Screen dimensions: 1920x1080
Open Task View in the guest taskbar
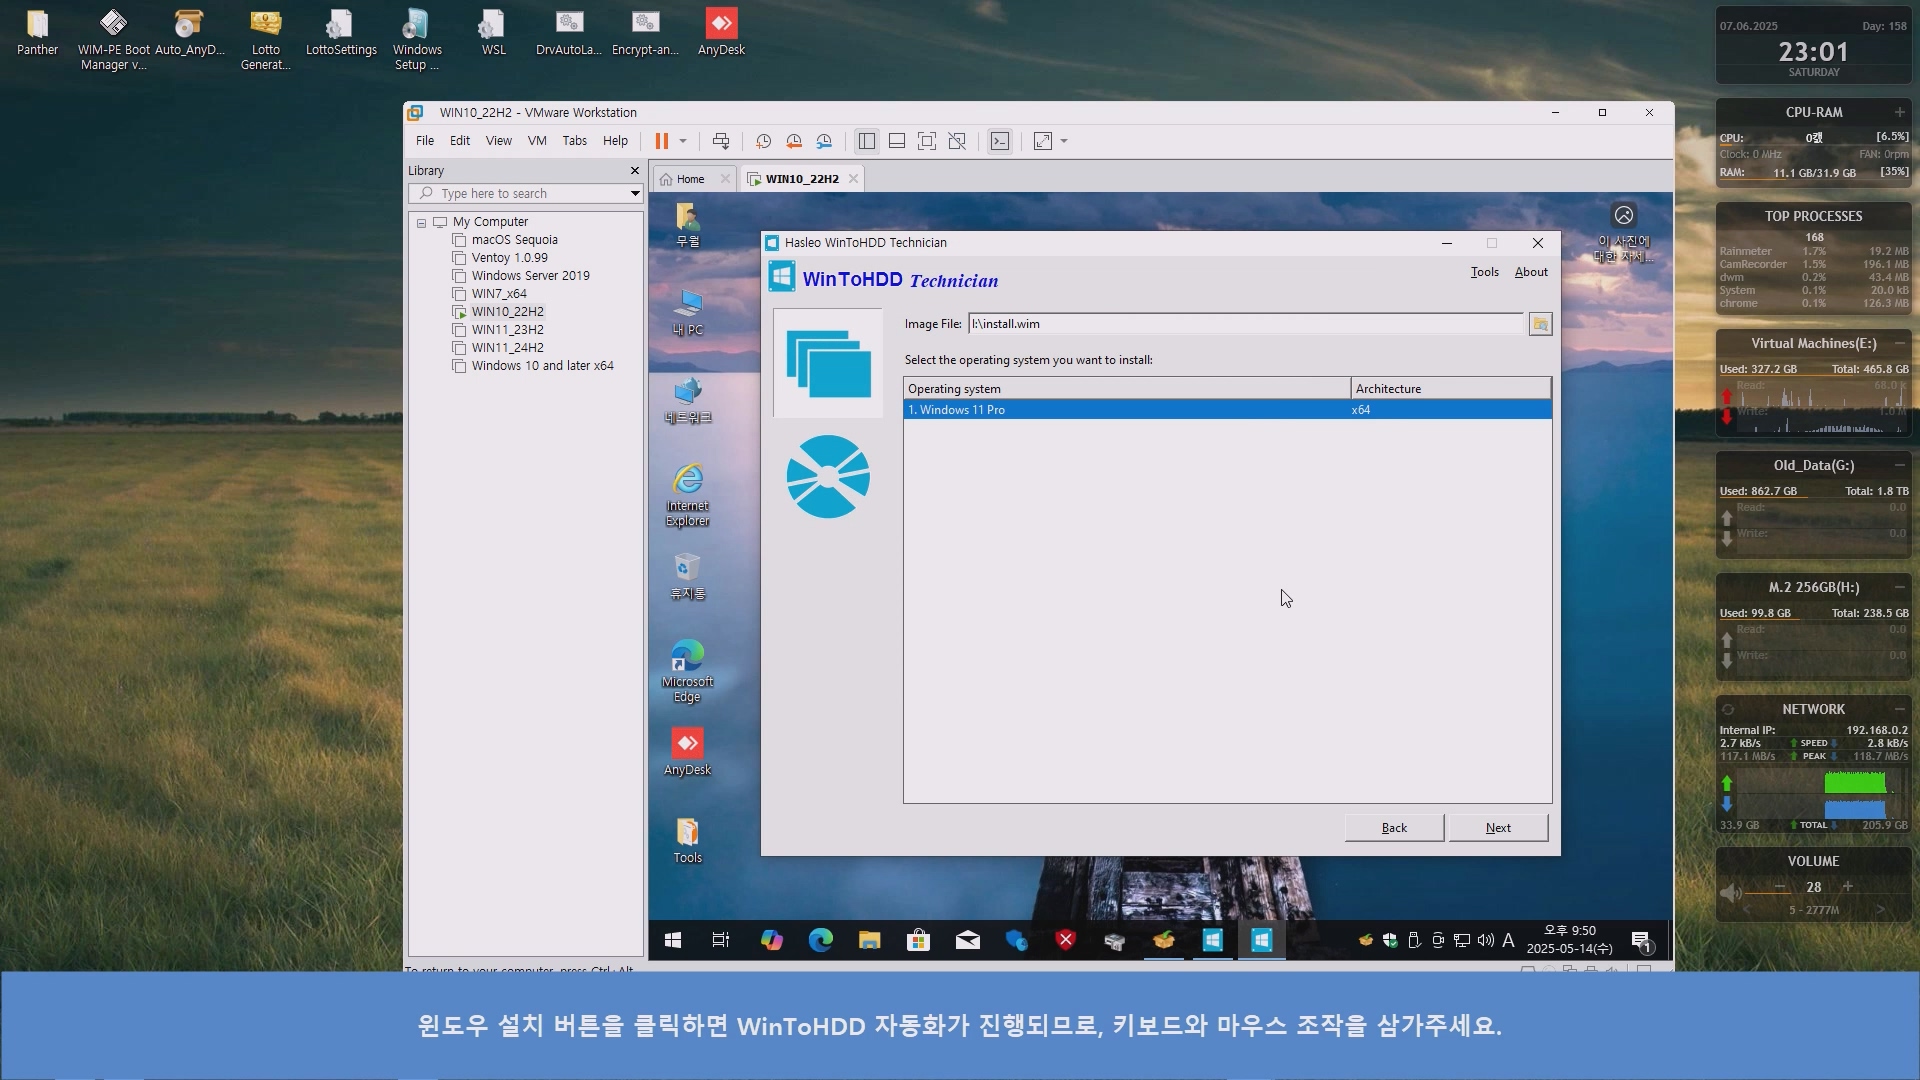point(721,940)
